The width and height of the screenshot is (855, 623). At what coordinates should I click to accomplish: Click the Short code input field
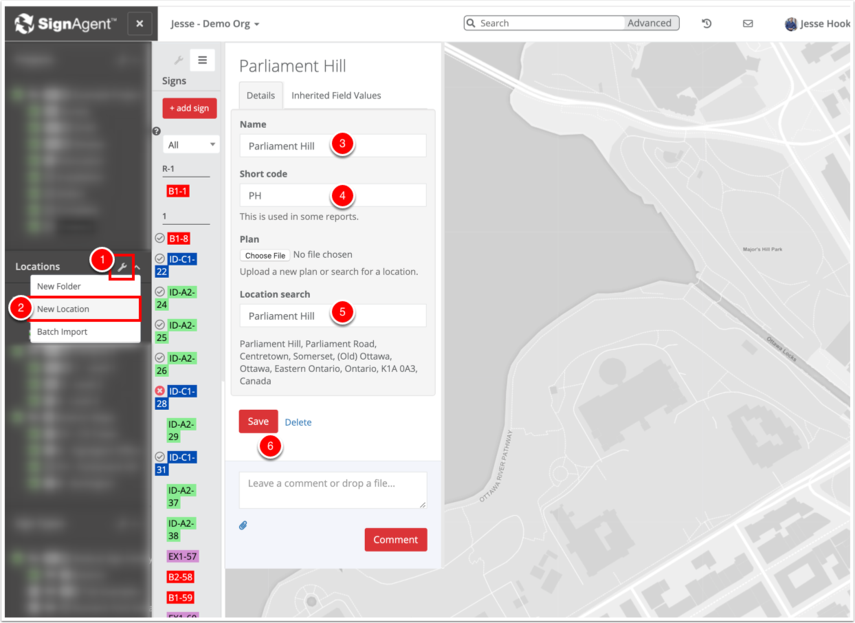point(333,195)
